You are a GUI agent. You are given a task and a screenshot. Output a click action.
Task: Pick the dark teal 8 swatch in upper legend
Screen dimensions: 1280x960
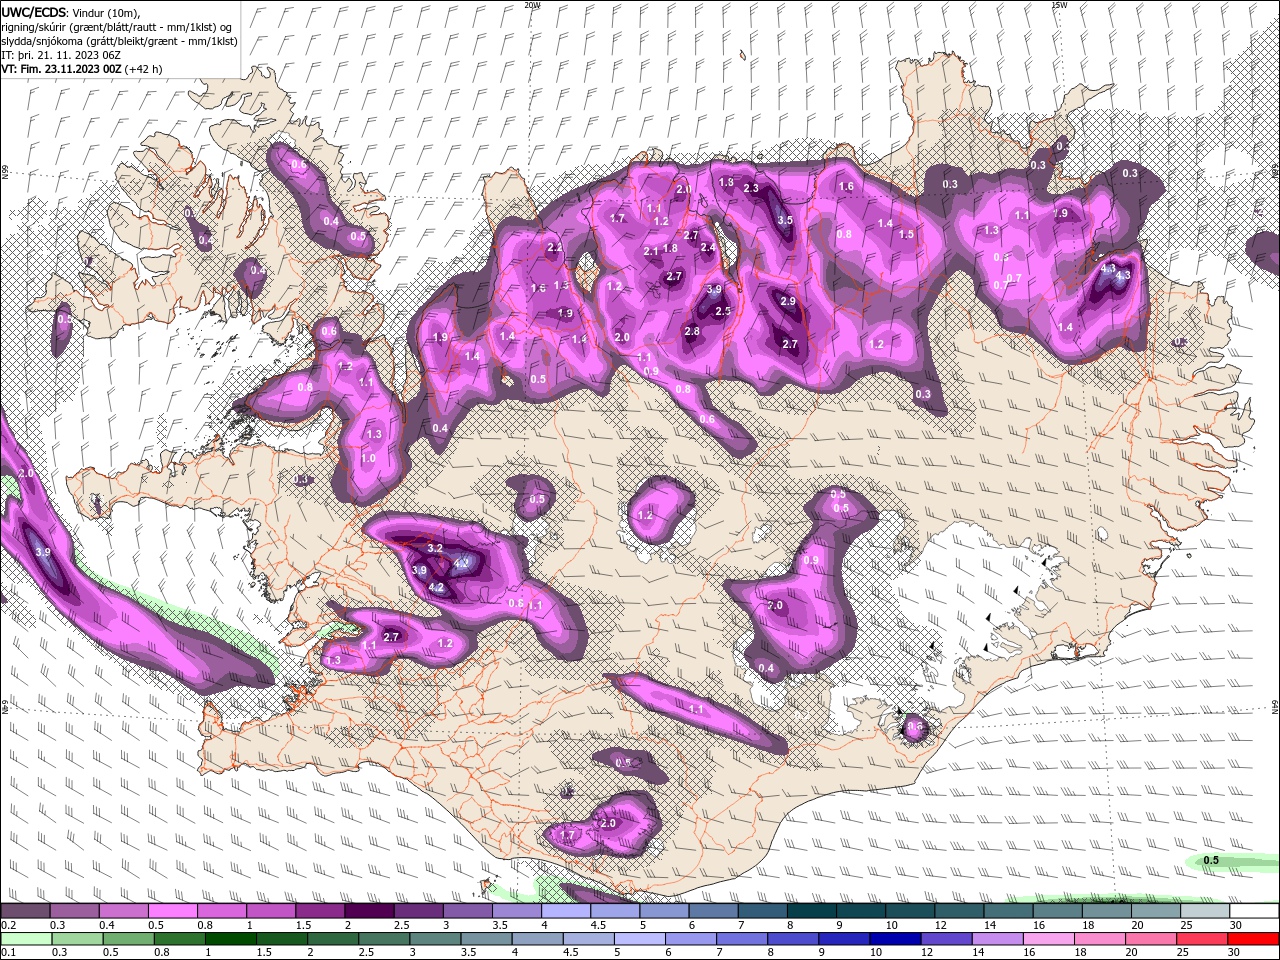pyautogui.click(x=812, y=911)
